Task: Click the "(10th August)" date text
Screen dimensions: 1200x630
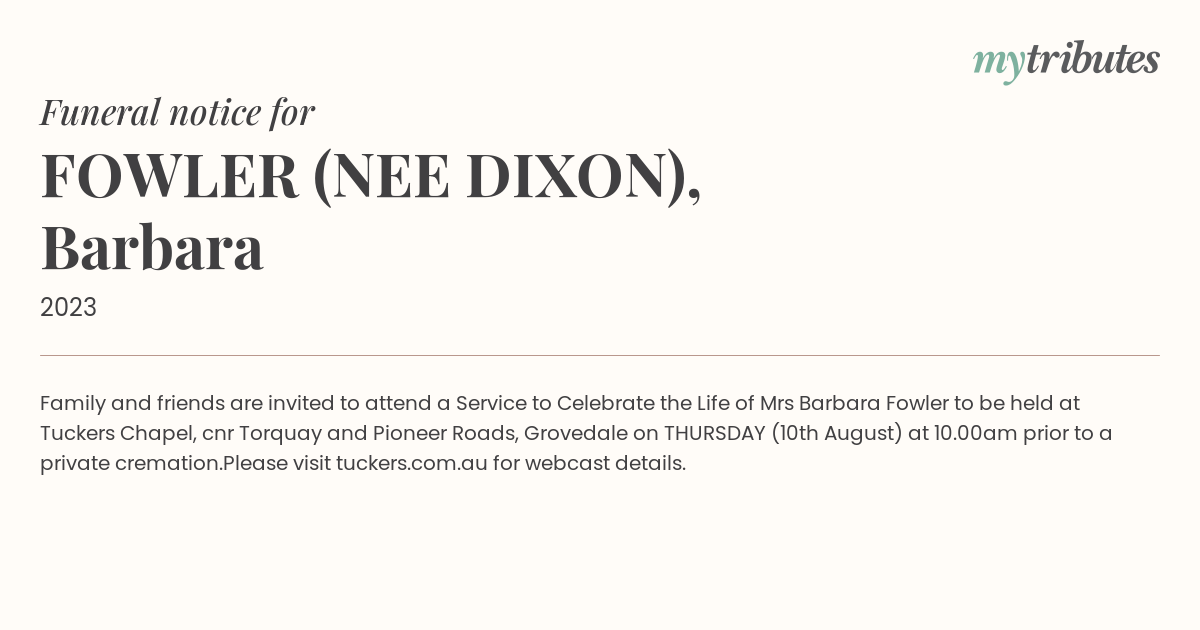Action: 836,433
